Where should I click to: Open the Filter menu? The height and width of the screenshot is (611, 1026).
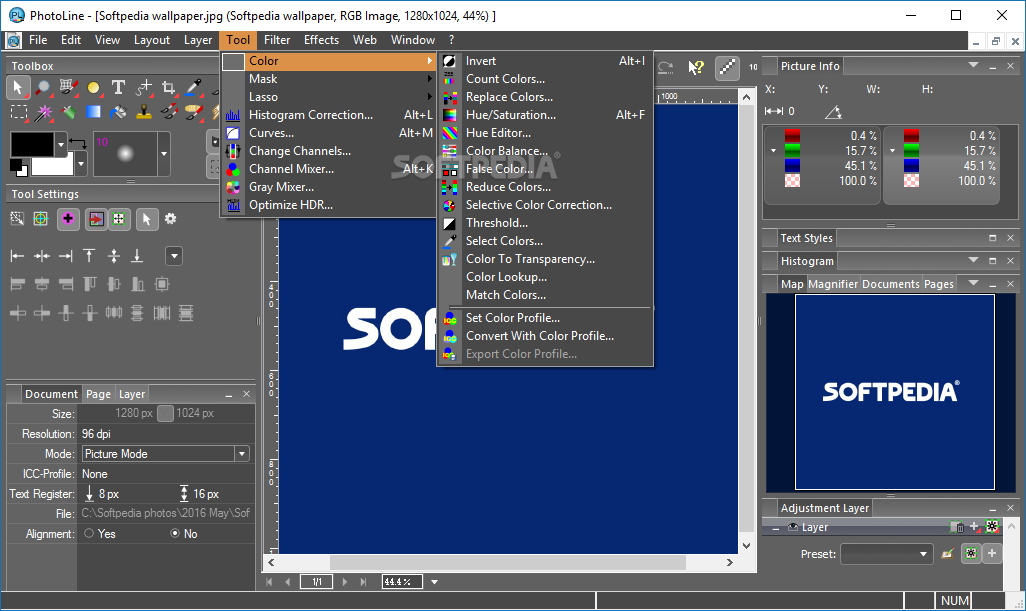tap(277, 40)
